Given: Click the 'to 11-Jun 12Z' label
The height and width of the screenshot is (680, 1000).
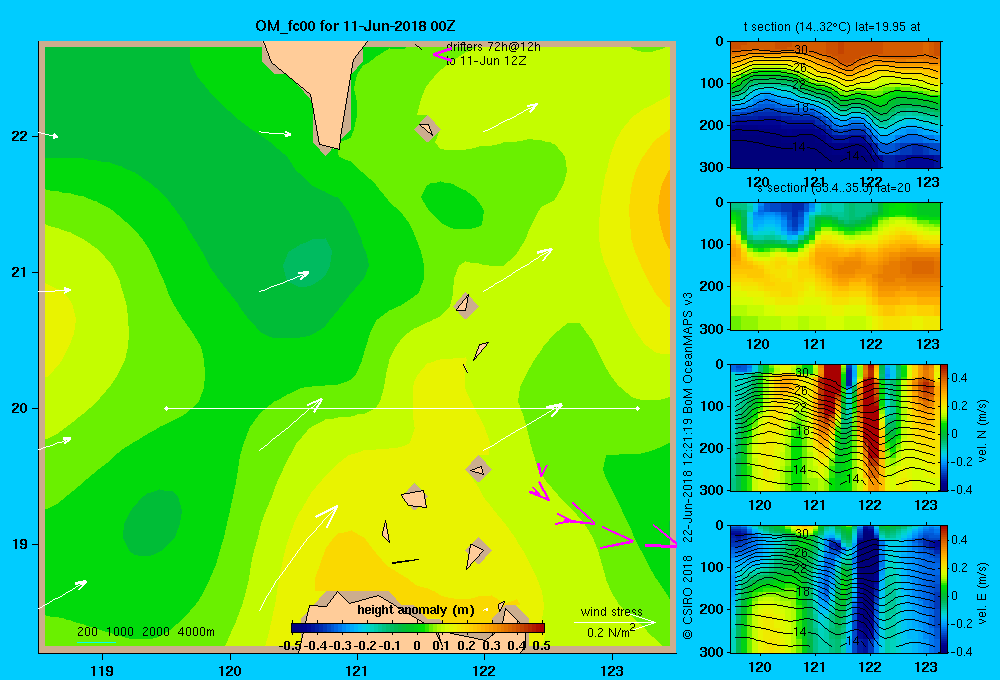Looking at the screenshot, I should (486, 61).
